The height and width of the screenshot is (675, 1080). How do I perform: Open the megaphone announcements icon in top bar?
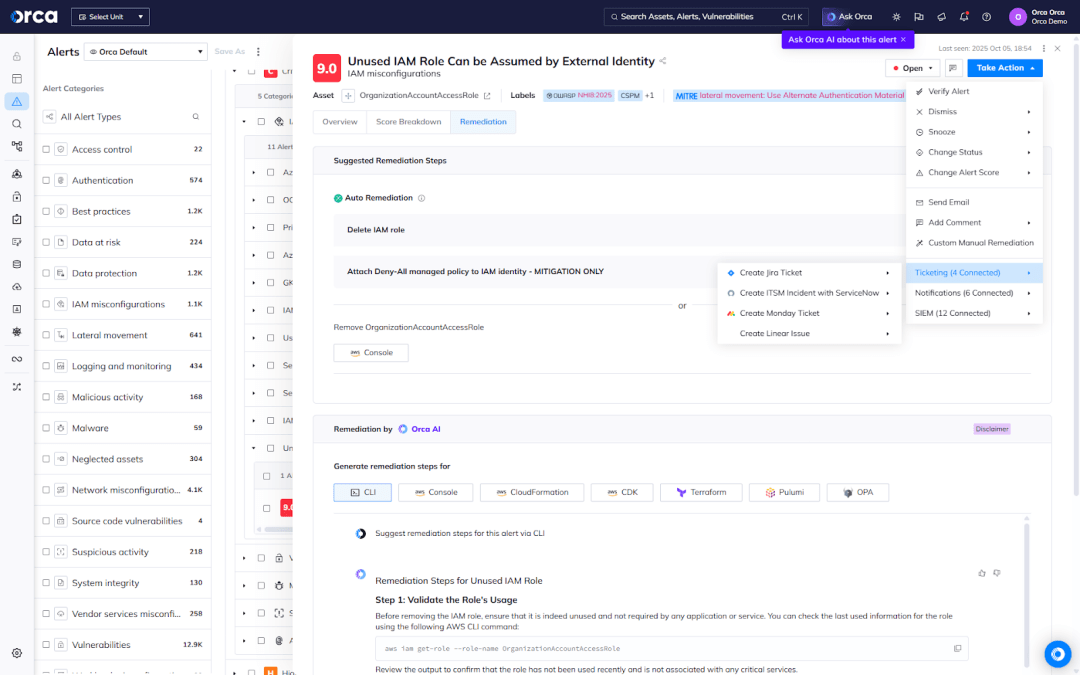941,17
